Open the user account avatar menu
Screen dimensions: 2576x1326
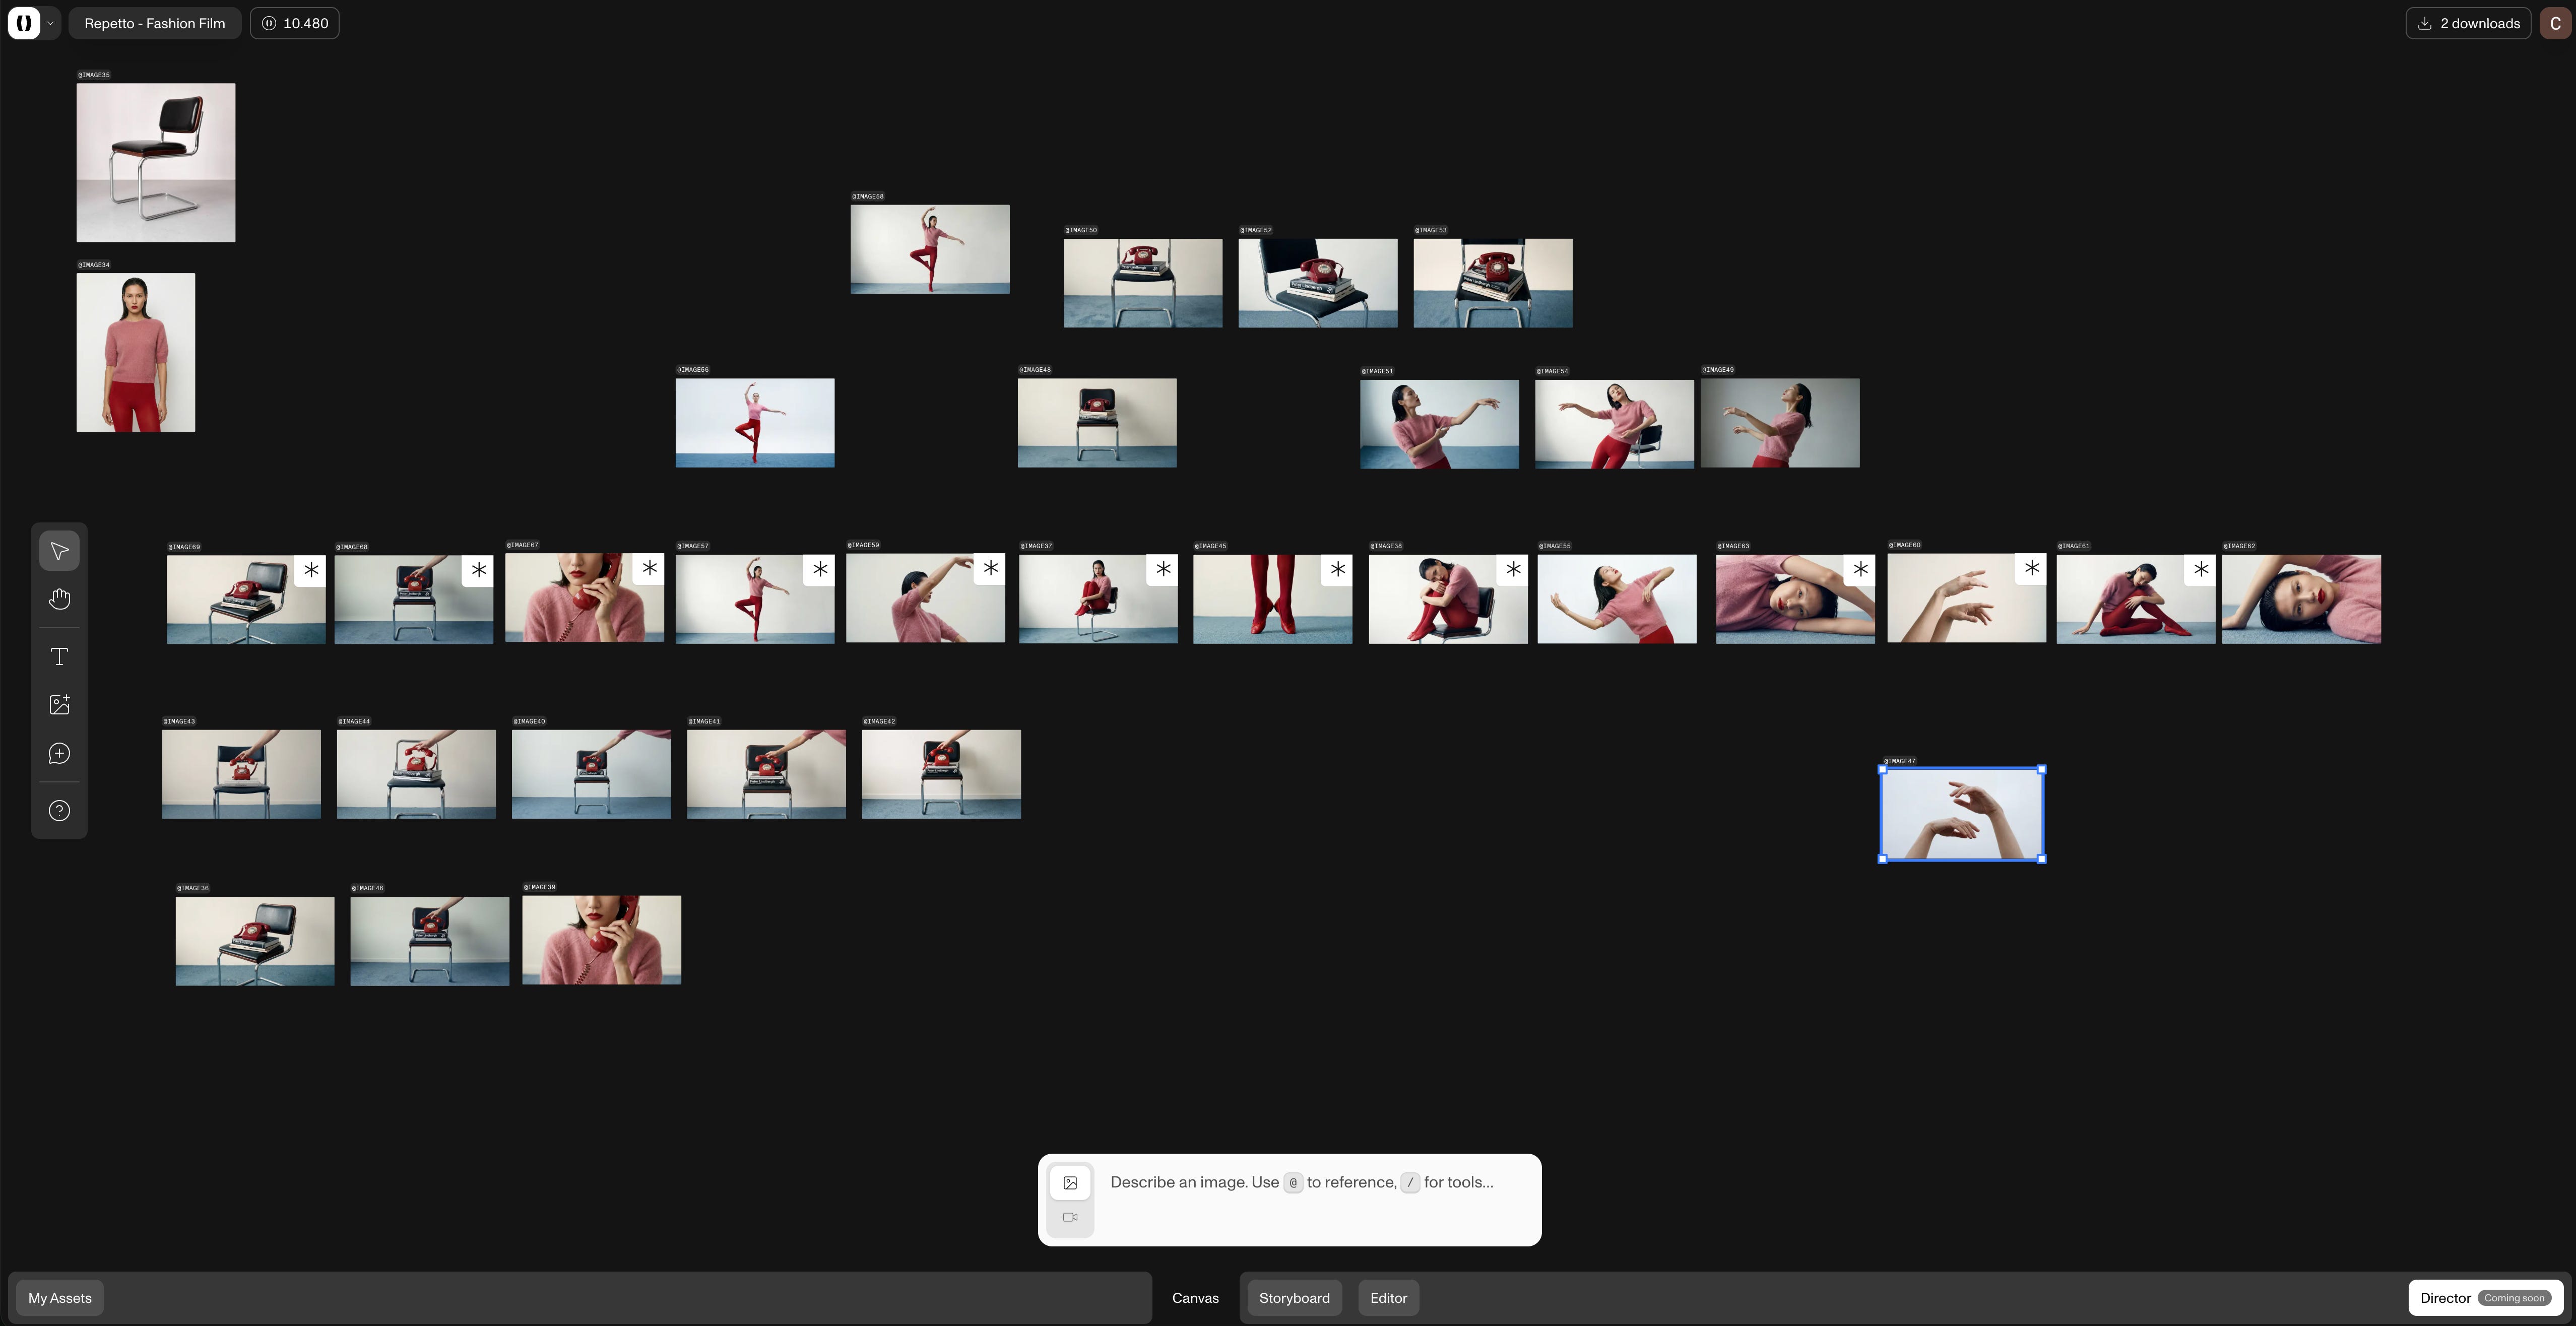pyautogui.click(x=2555, y=23)
